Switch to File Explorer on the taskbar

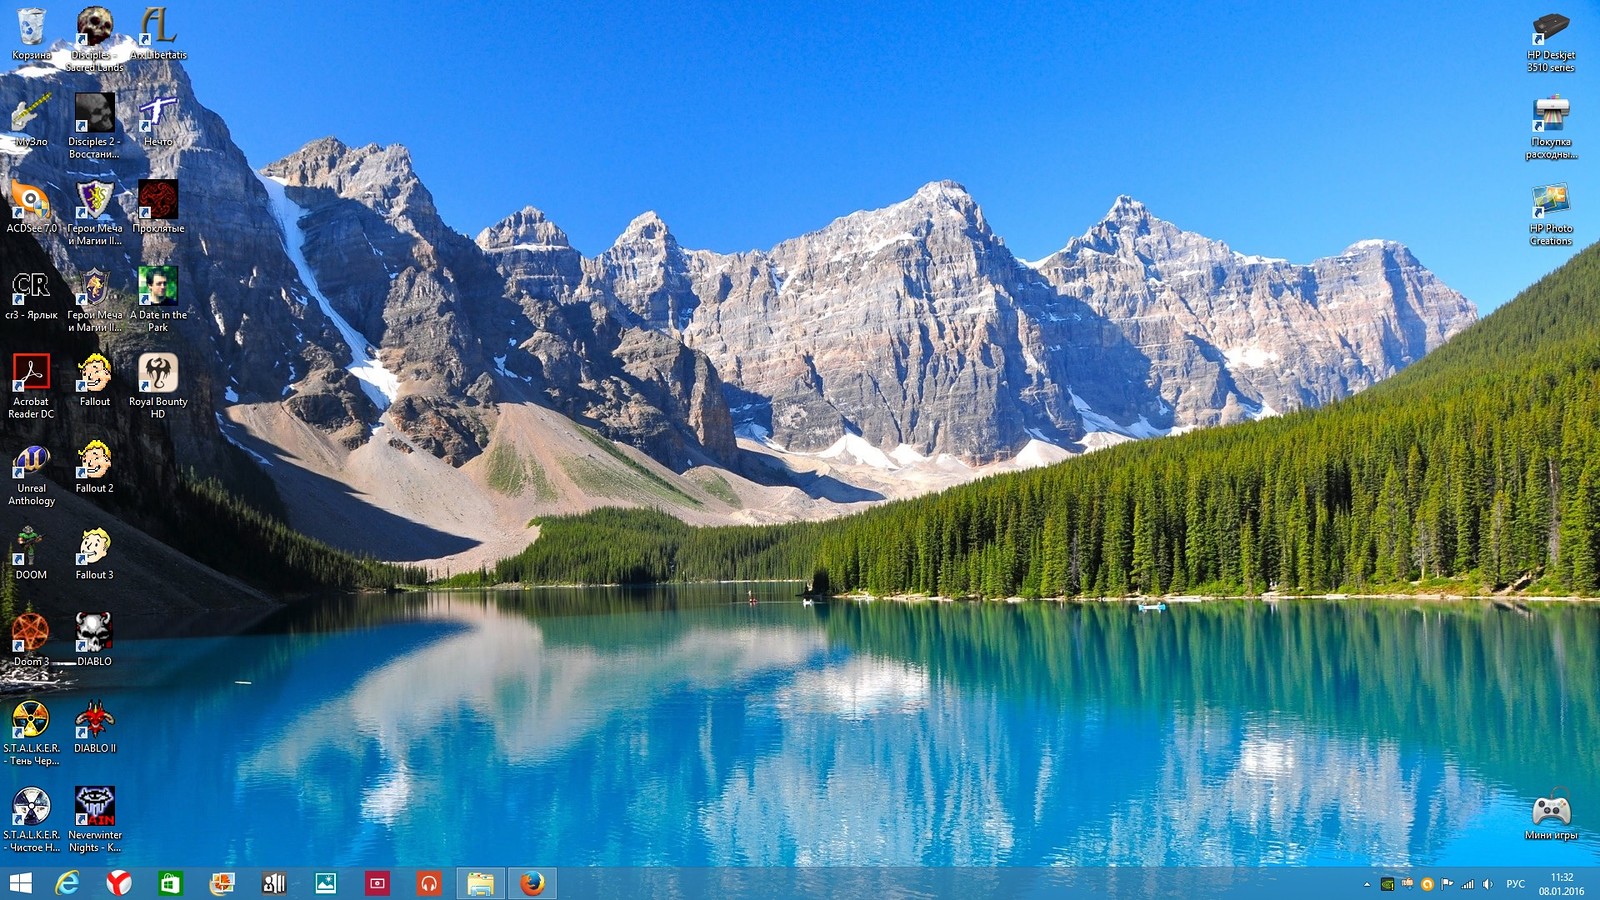[x=480, y=883]
